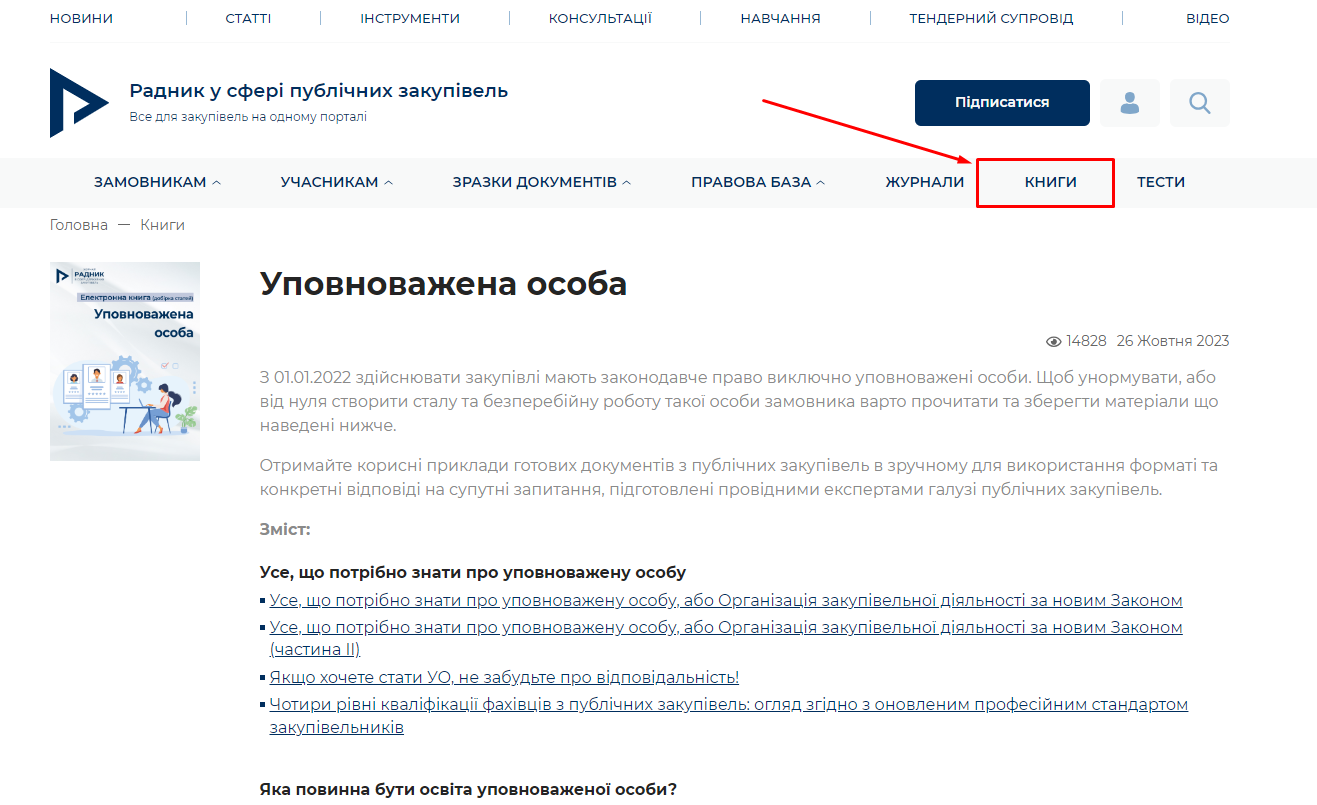Open the Уповноважена особа book cover thumbnail
This screenshot has height=805, width=1317.
125,361
